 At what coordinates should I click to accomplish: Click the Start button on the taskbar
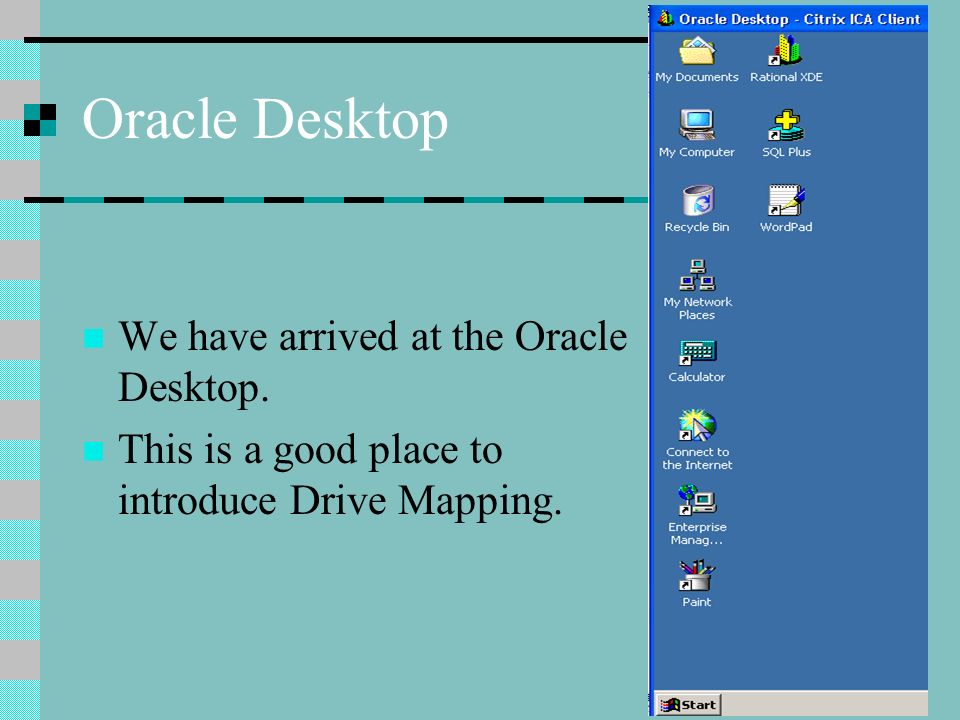[x=689, y=705]
